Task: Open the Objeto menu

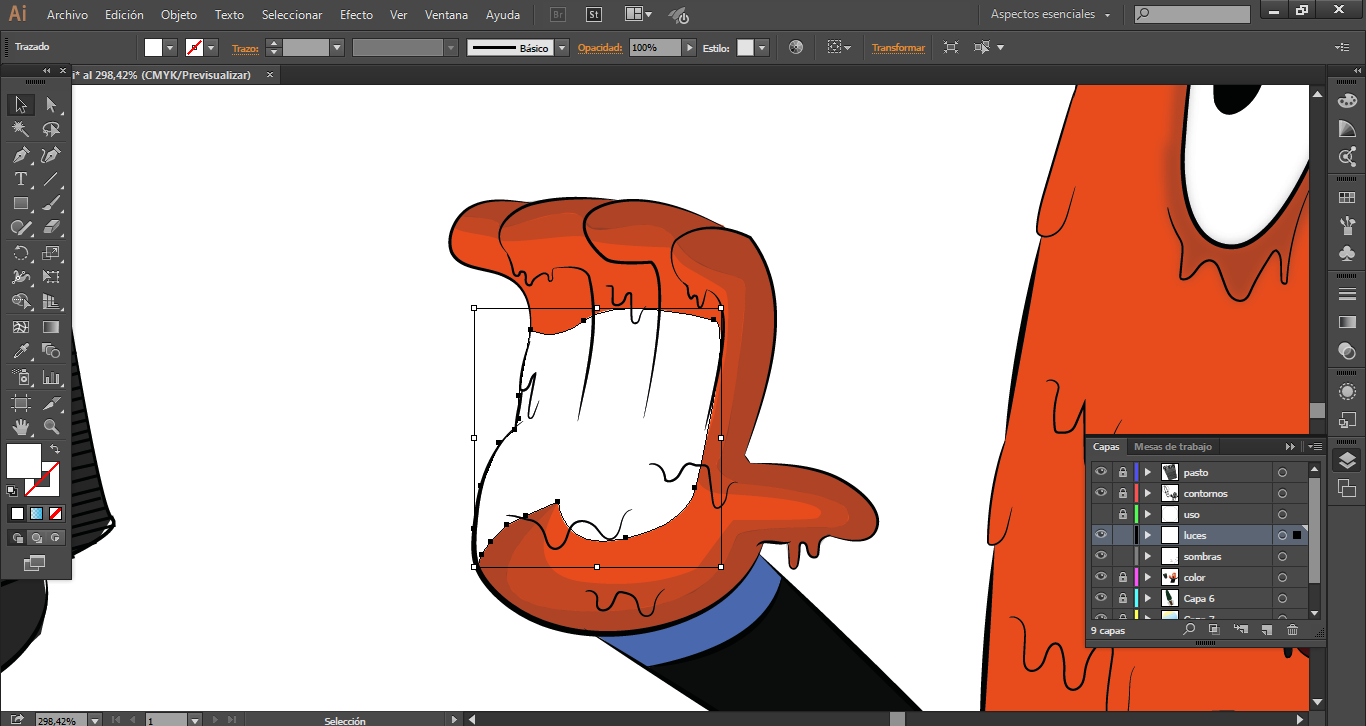Action: 179,15
